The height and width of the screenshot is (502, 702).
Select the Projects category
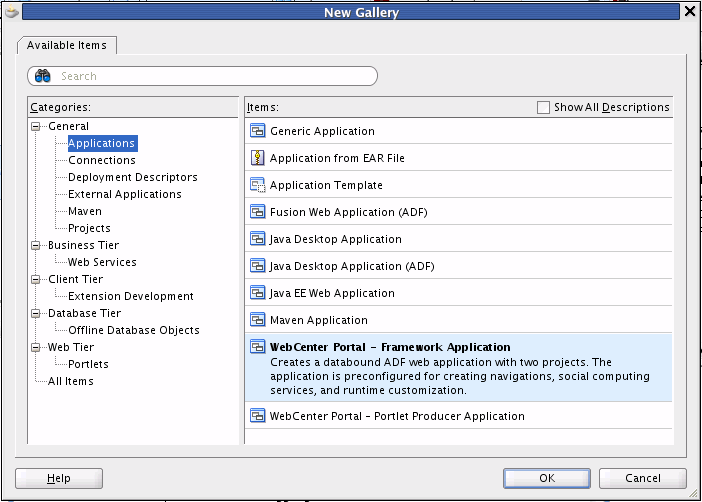[89, 228]
